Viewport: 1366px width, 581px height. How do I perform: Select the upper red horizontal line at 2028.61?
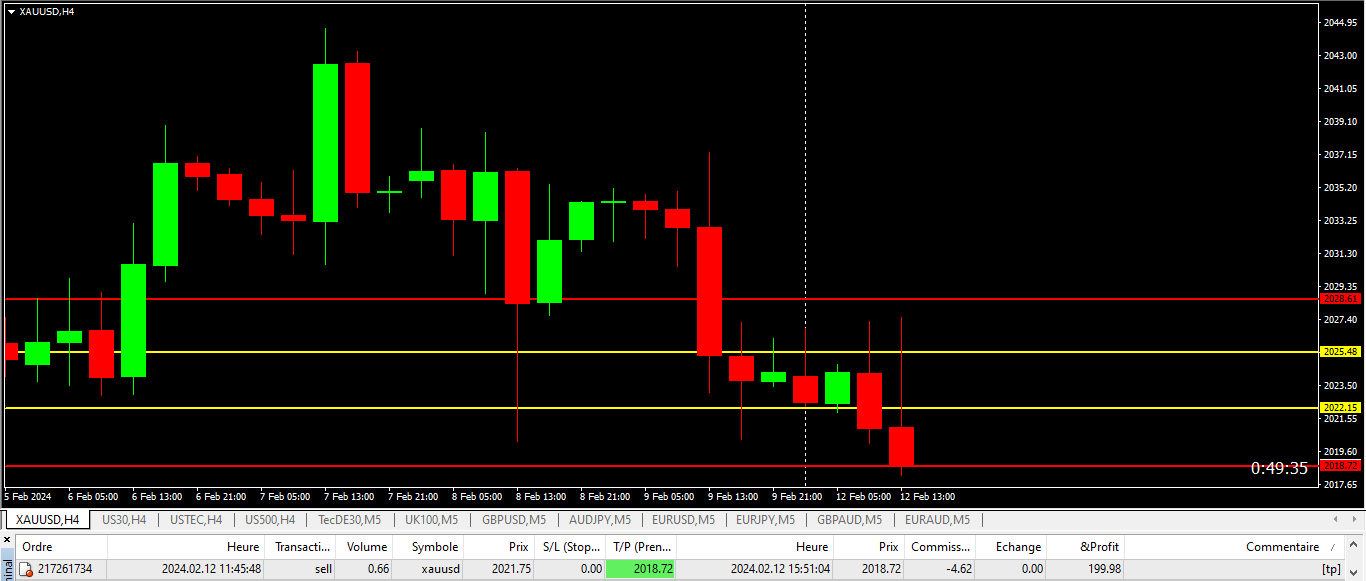pos(660,299)
